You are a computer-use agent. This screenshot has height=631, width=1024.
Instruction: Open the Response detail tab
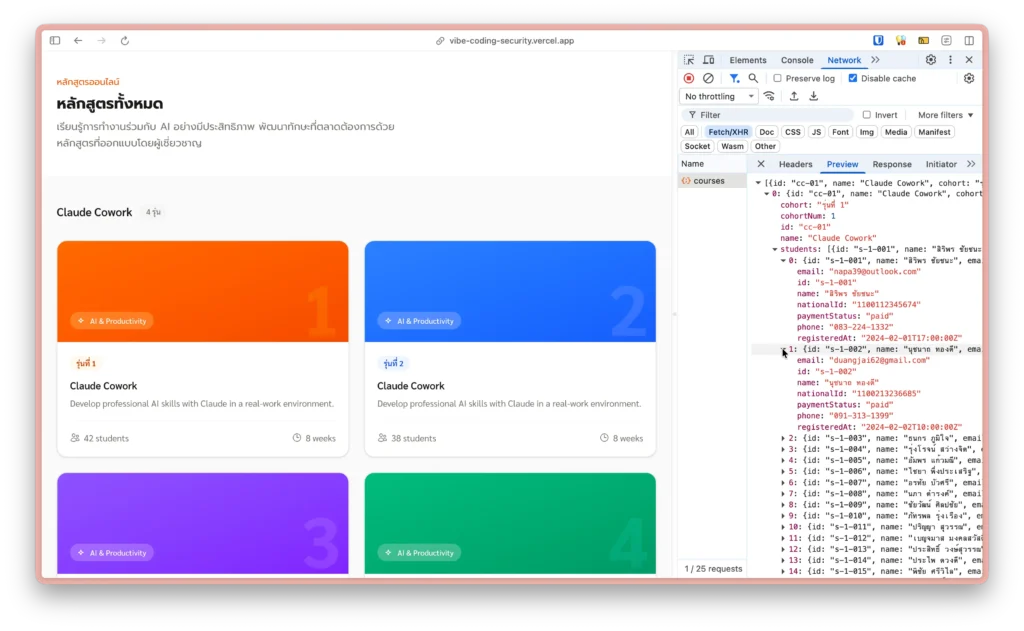pos(891,164)
